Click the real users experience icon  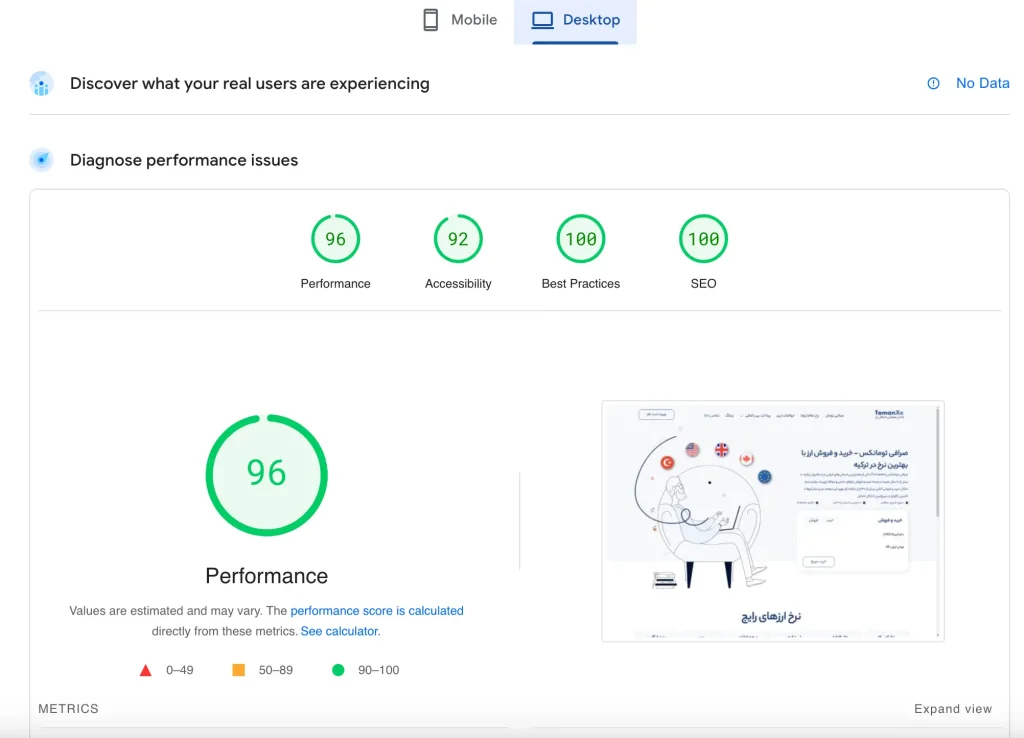click(41, 84)
